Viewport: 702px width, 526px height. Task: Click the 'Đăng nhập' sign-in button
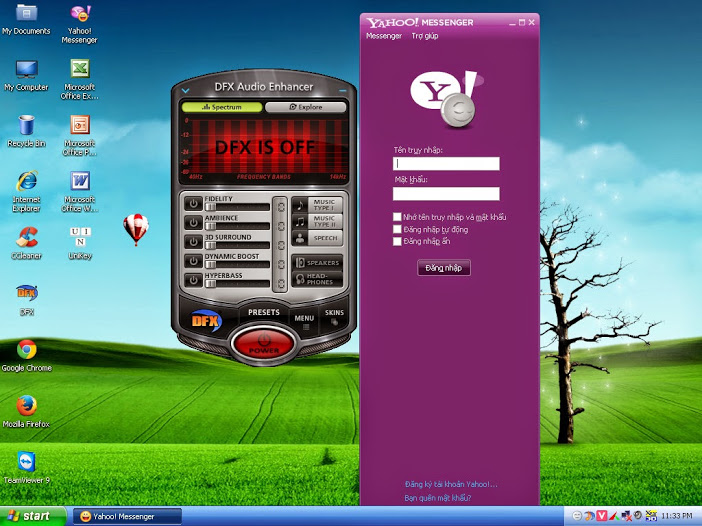pyautogui.click(x=444, y=268)
